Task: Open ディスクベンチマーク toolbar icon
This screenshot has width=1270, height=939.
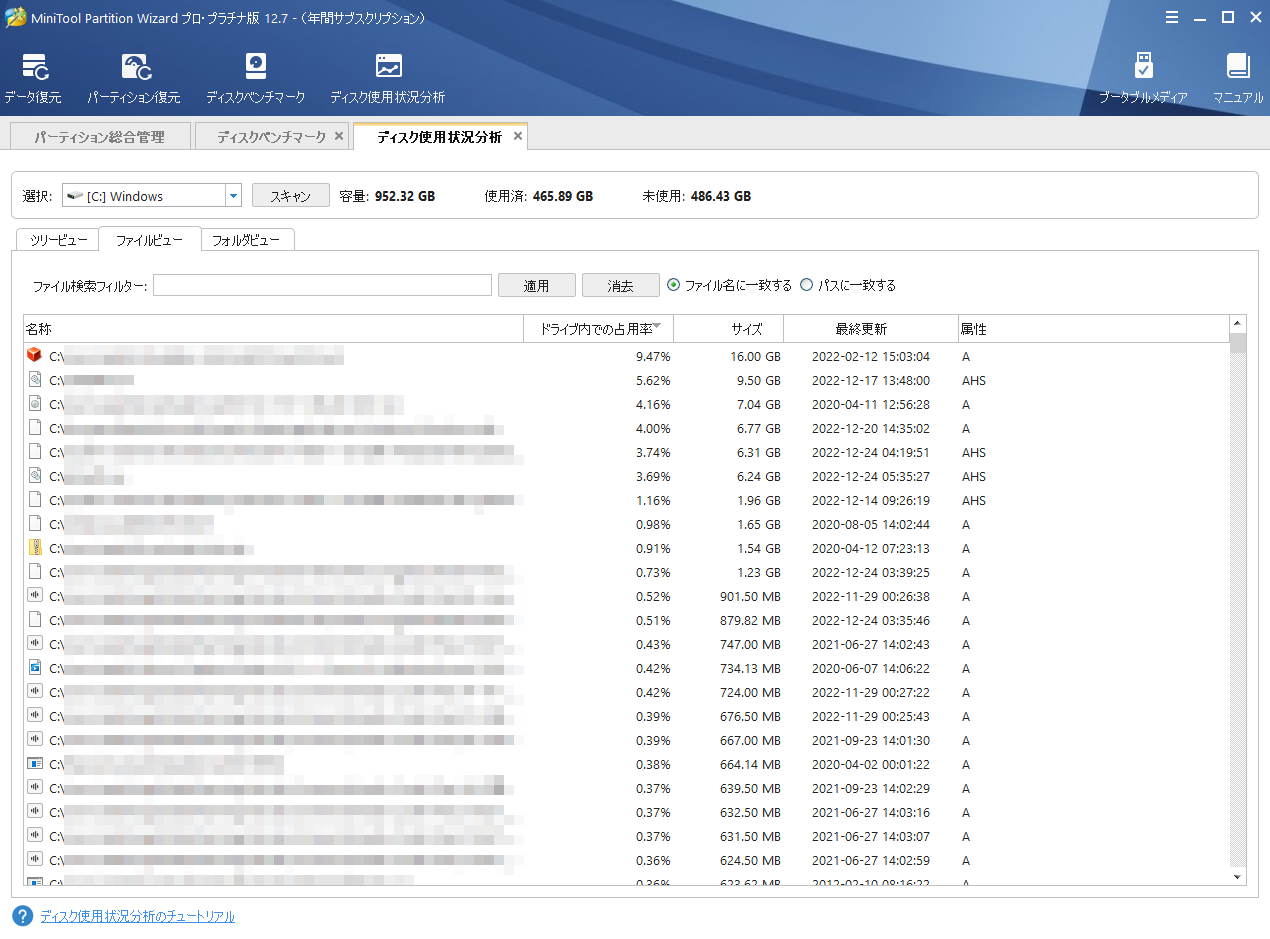Action: [x=256, y=68]
